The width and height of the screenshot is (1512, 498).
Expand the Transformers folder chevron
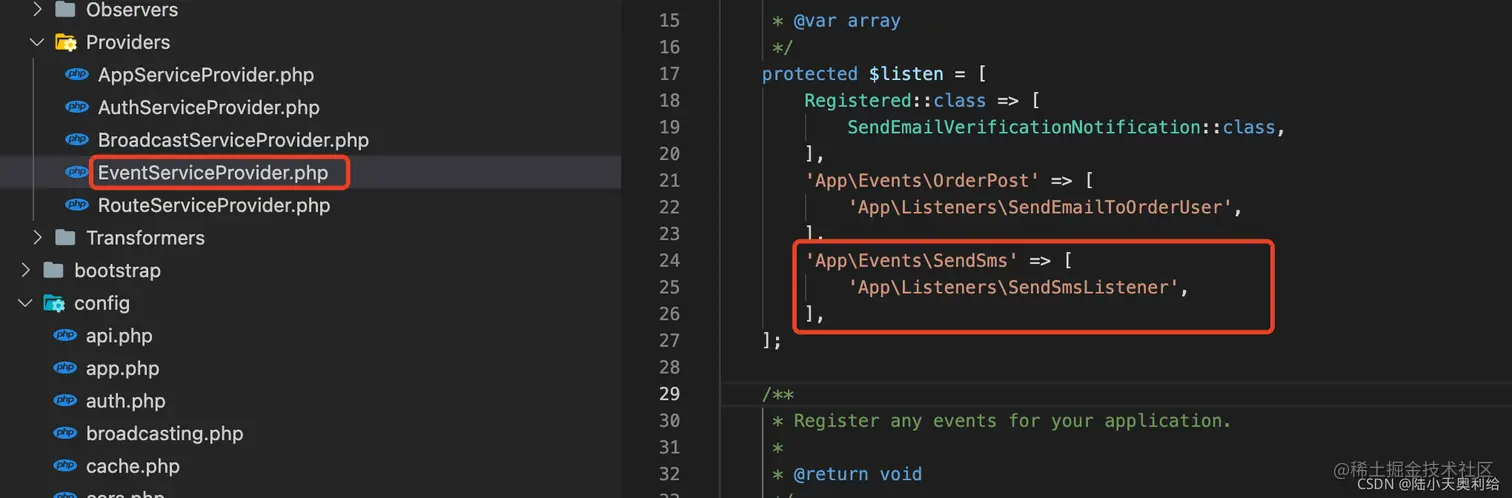pos(37,238)
